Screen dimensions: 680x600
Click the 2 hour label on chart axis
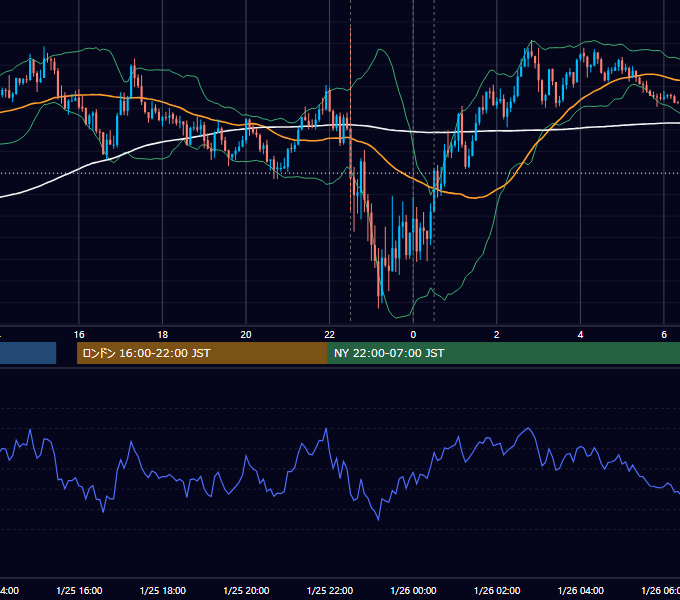coord(497,334)
